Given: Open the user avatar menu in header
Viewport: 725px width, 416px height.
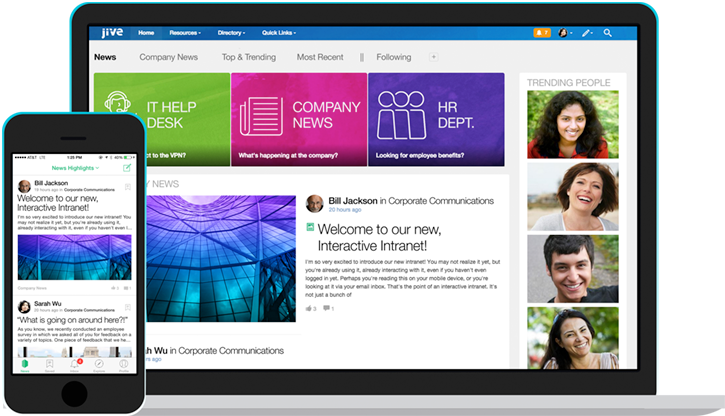Looking at the screenshot, I should 563,33.
